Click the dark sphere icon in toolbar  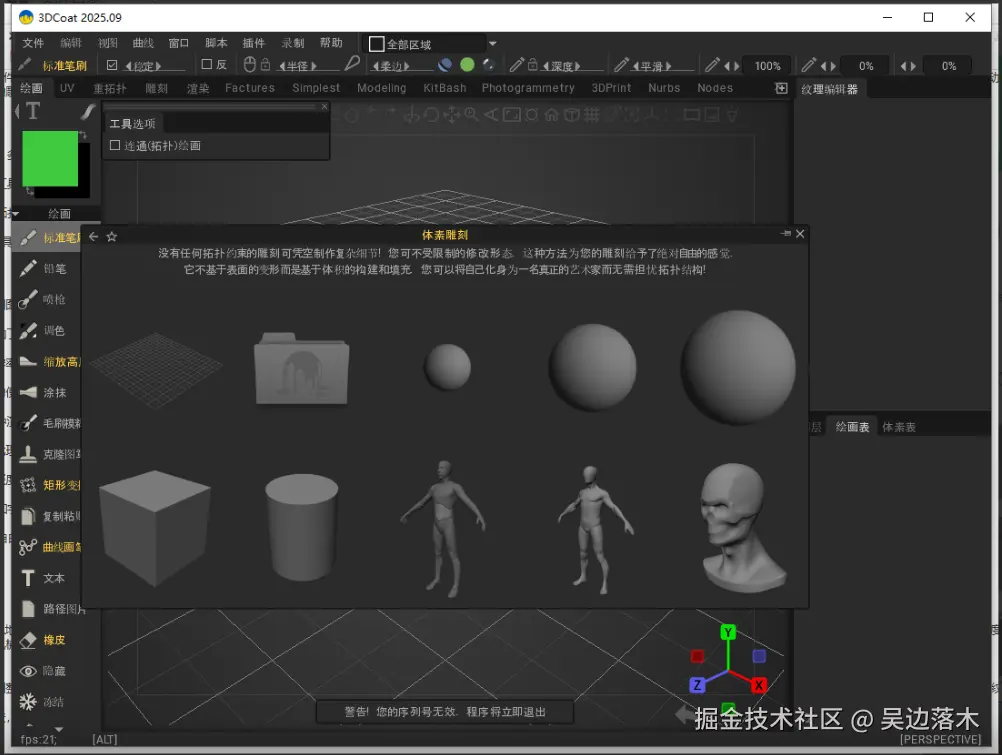489,65
